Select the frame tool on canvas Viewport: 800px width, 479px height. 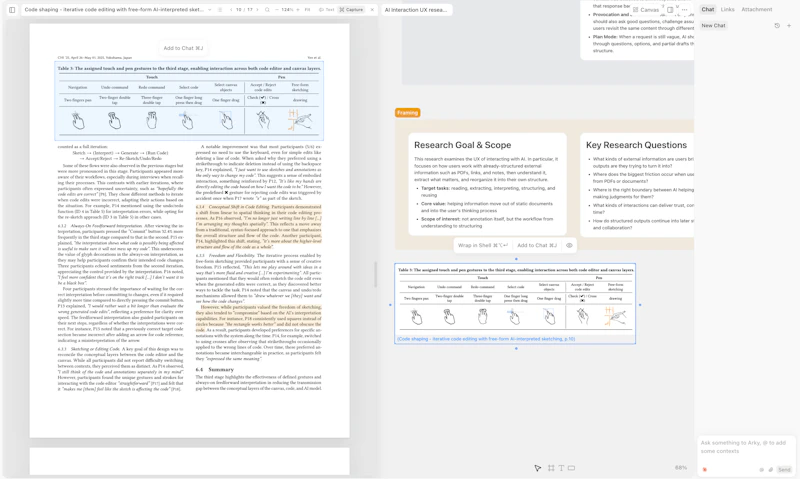[x=551, y=468]
